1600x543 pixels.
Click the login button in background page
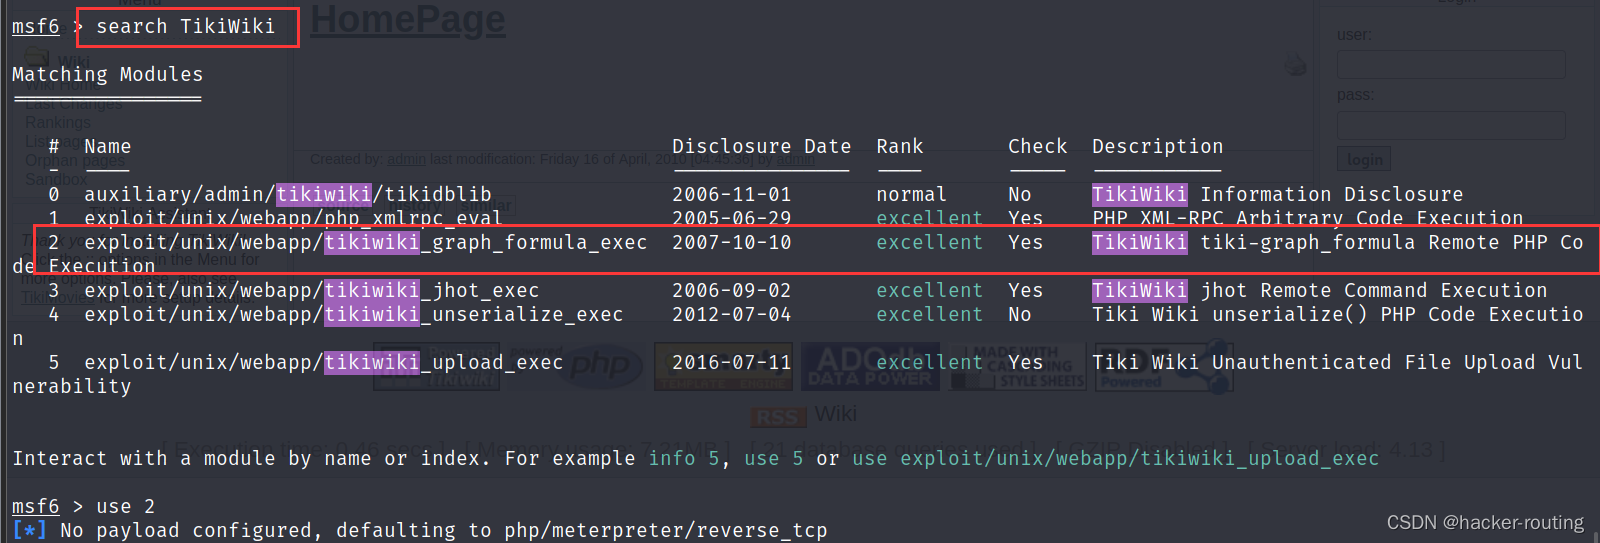pos(1364,159)
